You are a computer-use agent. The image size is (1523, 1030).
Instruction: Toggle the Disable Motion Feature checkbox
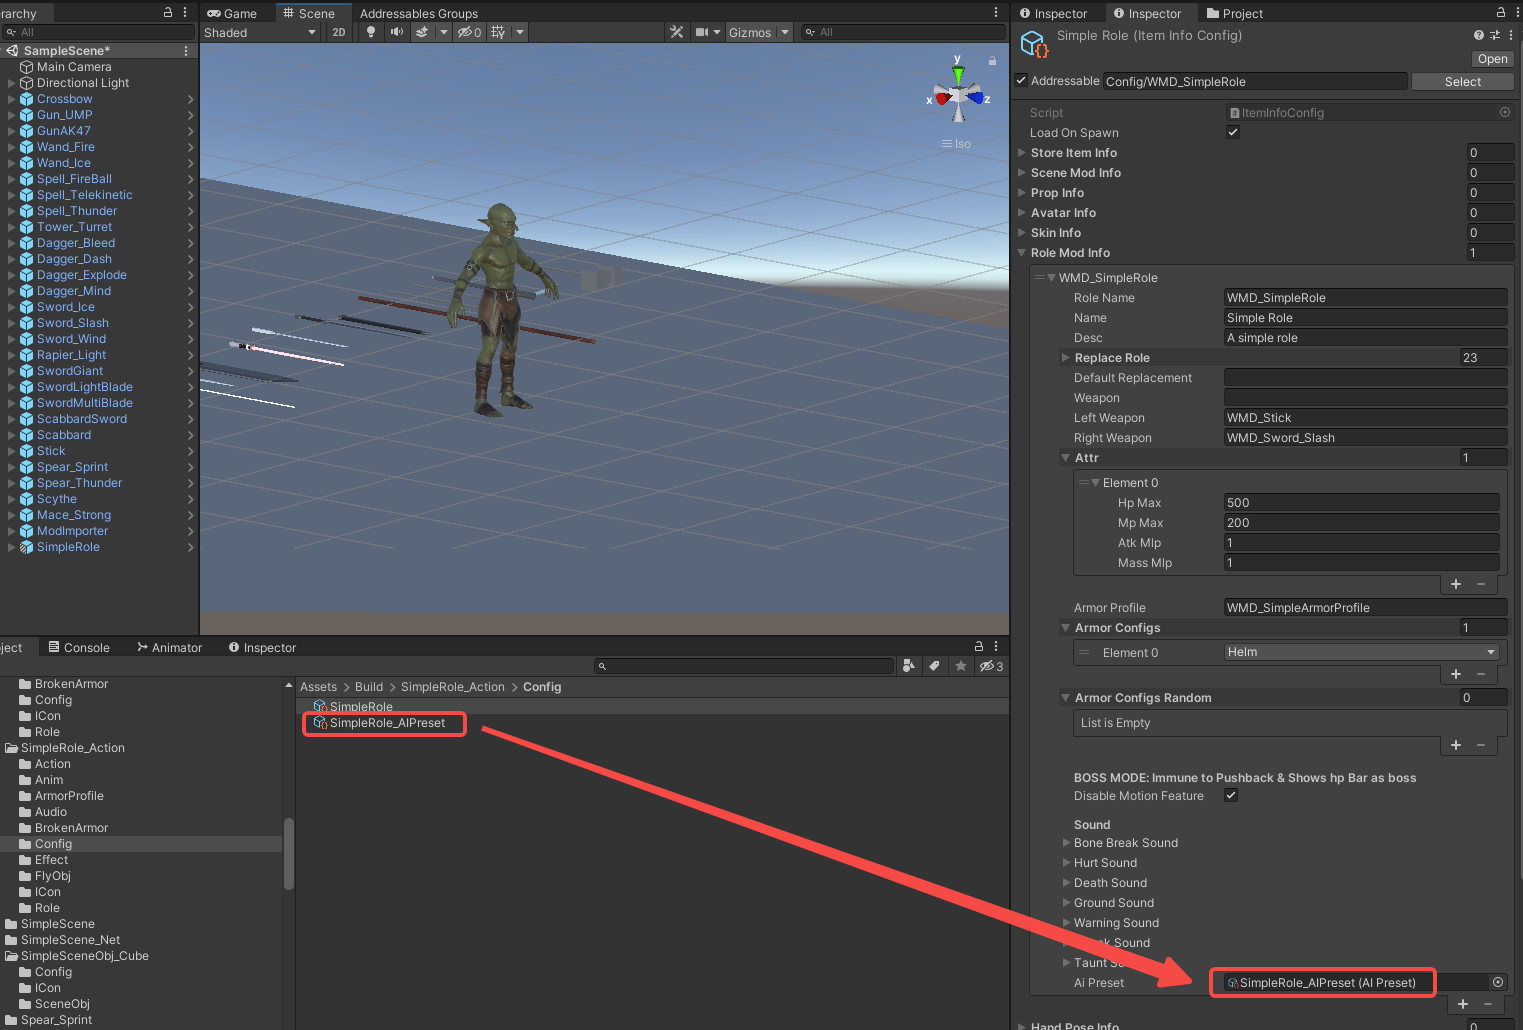tap(1231, 795)
